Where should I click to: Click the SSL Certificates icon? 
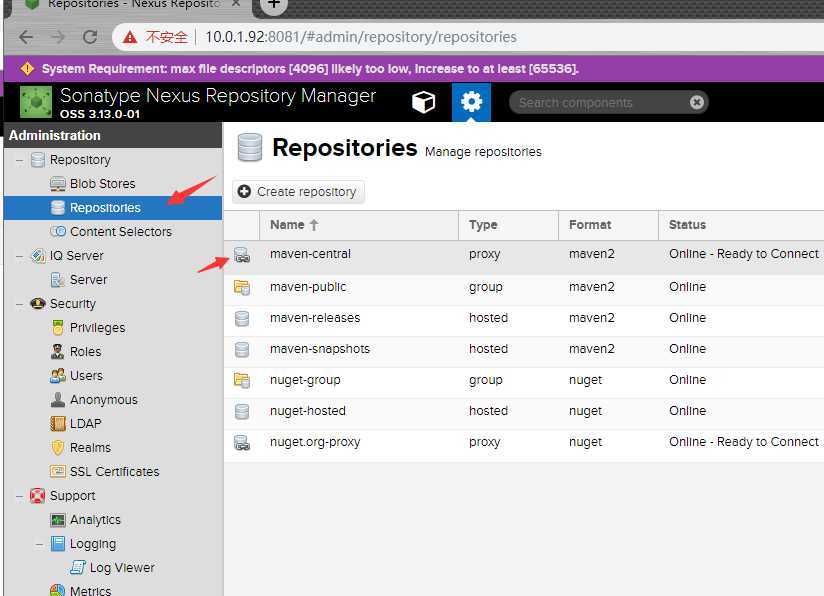pos(58,471)
